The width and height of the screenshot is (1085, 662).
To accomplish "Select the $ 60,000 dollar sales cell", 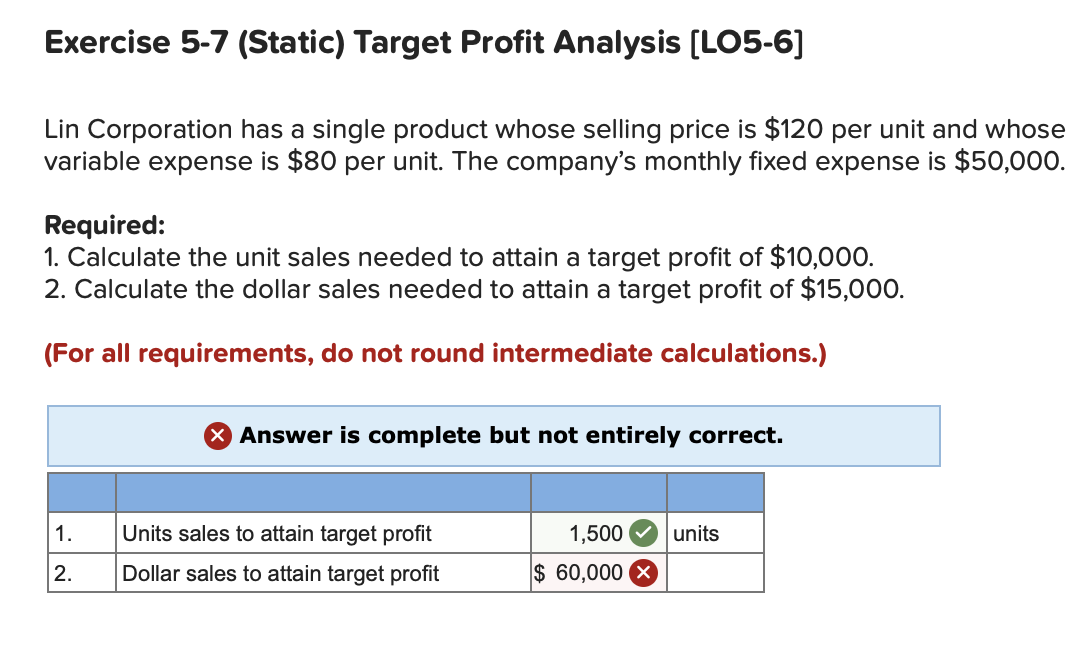I will pos(599,573).
